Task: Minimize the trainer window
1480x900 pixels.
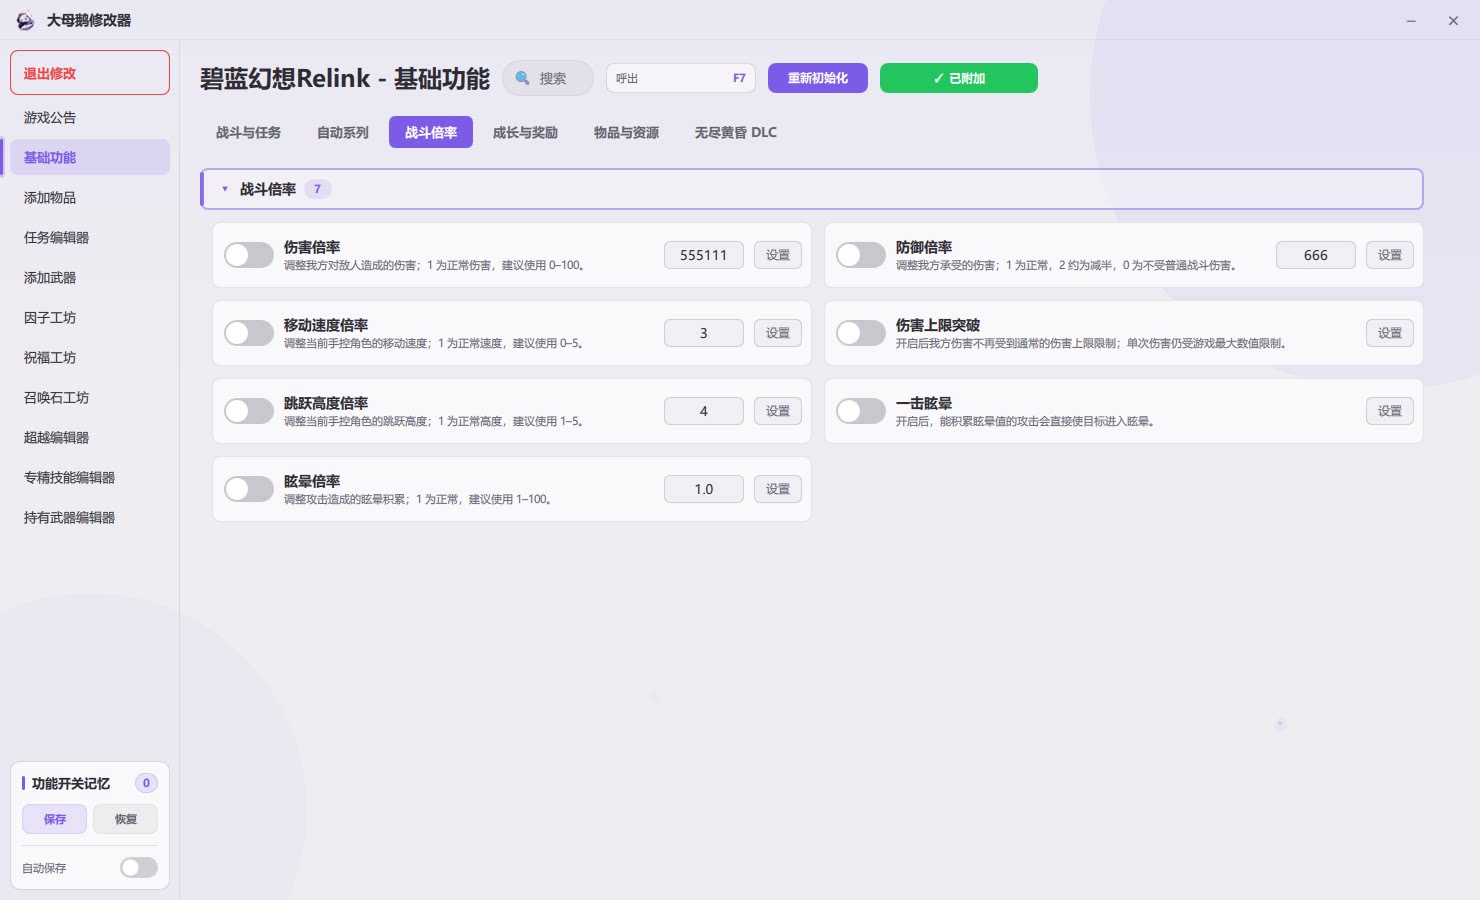Action: 1411,21
